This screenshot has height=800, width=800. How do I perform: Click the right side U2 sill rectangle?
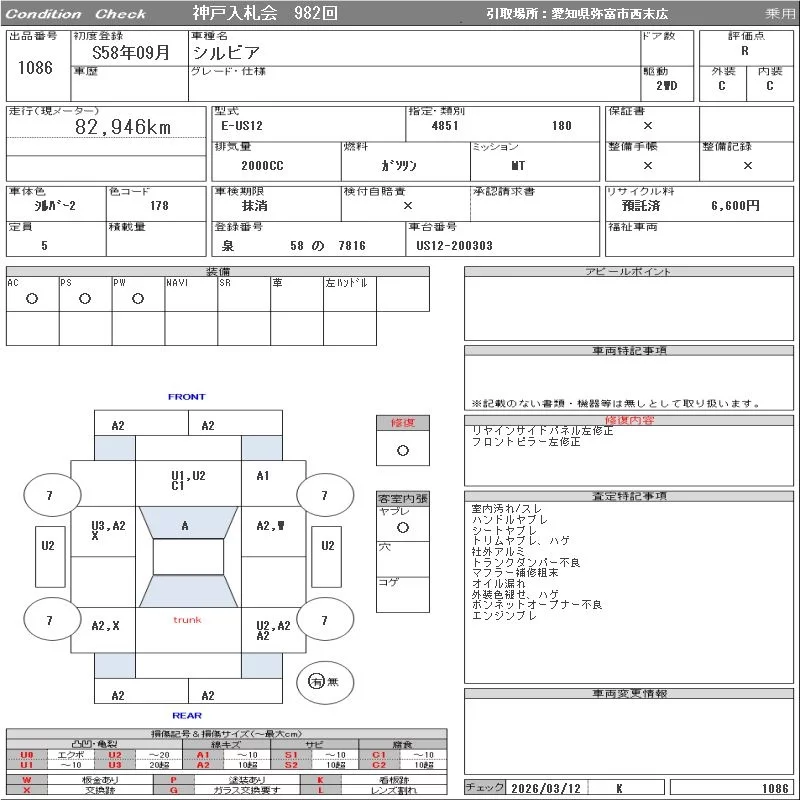pyautogui.click(x=327, y=546)
